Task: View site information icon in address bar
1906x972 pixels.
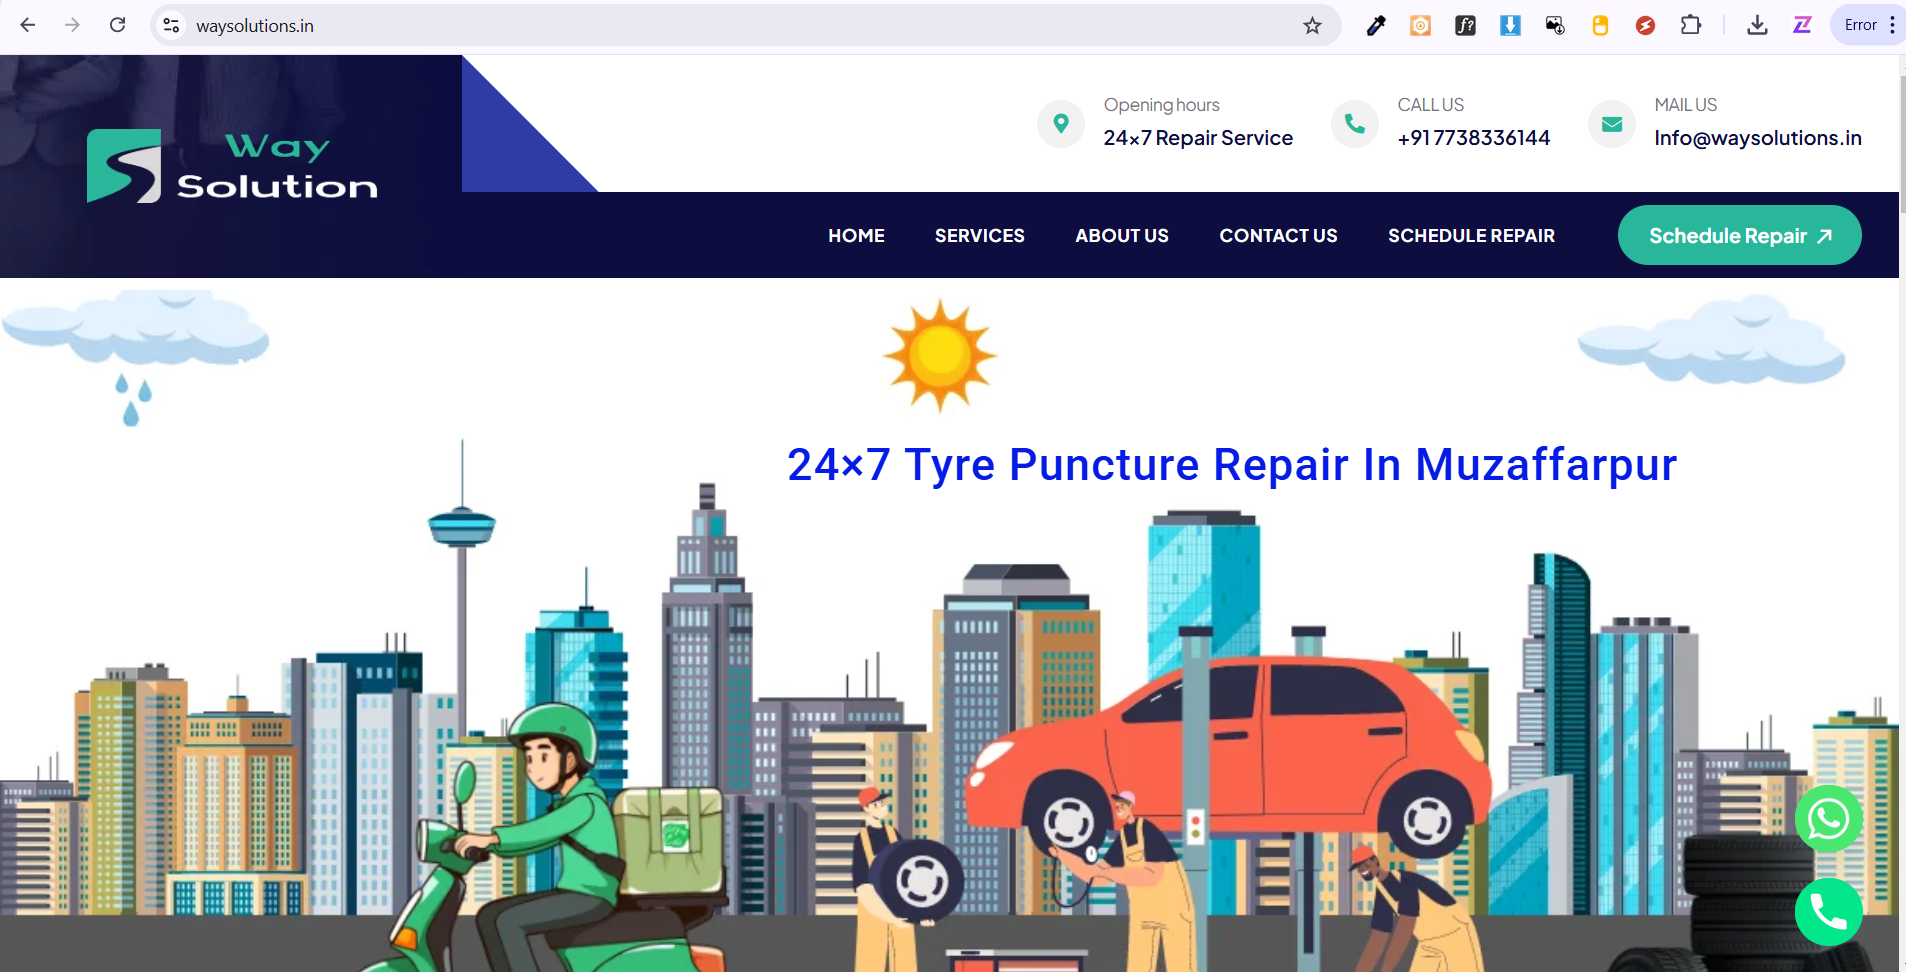Action: [172, 25]
